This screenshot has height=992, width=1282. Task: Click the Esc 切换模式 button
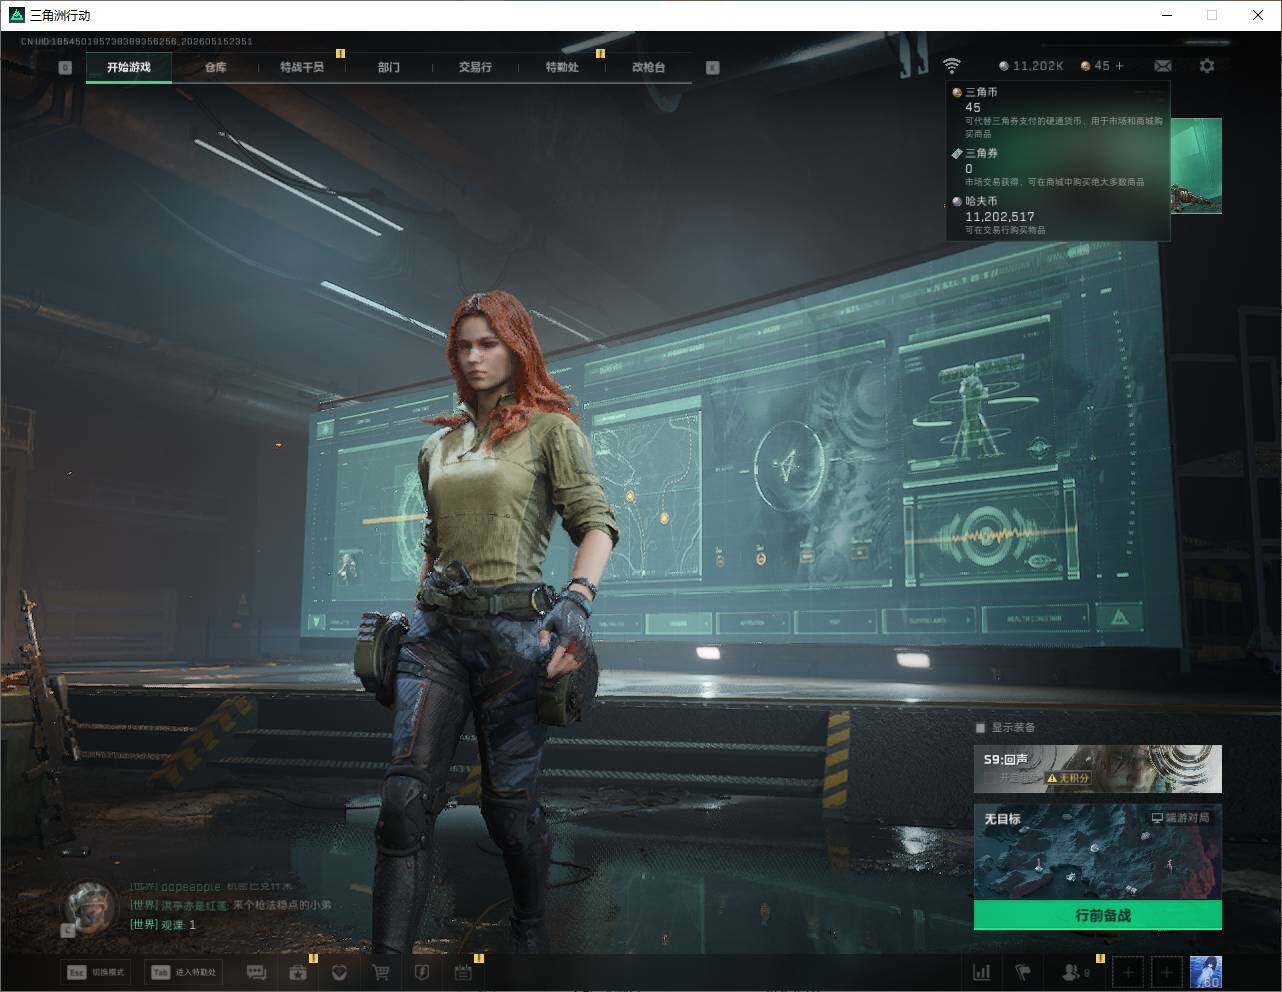click(x=96, y=972)
